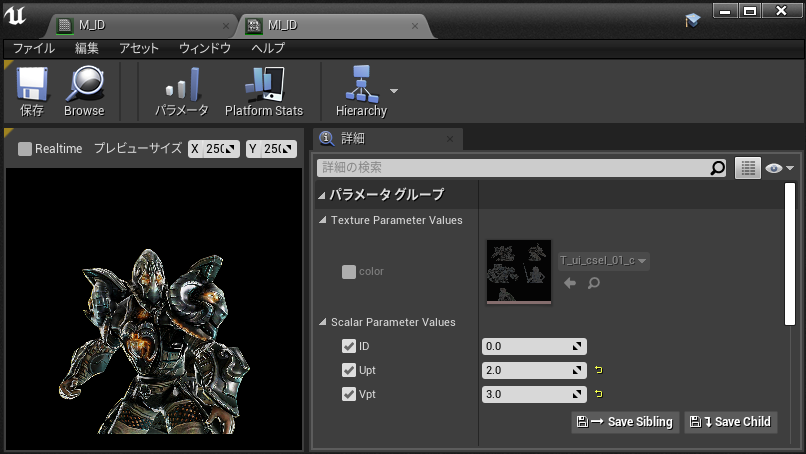Click the color texture thumbnail
The image size is (806, 454).
pyautogui.click(x=519, y=271)
